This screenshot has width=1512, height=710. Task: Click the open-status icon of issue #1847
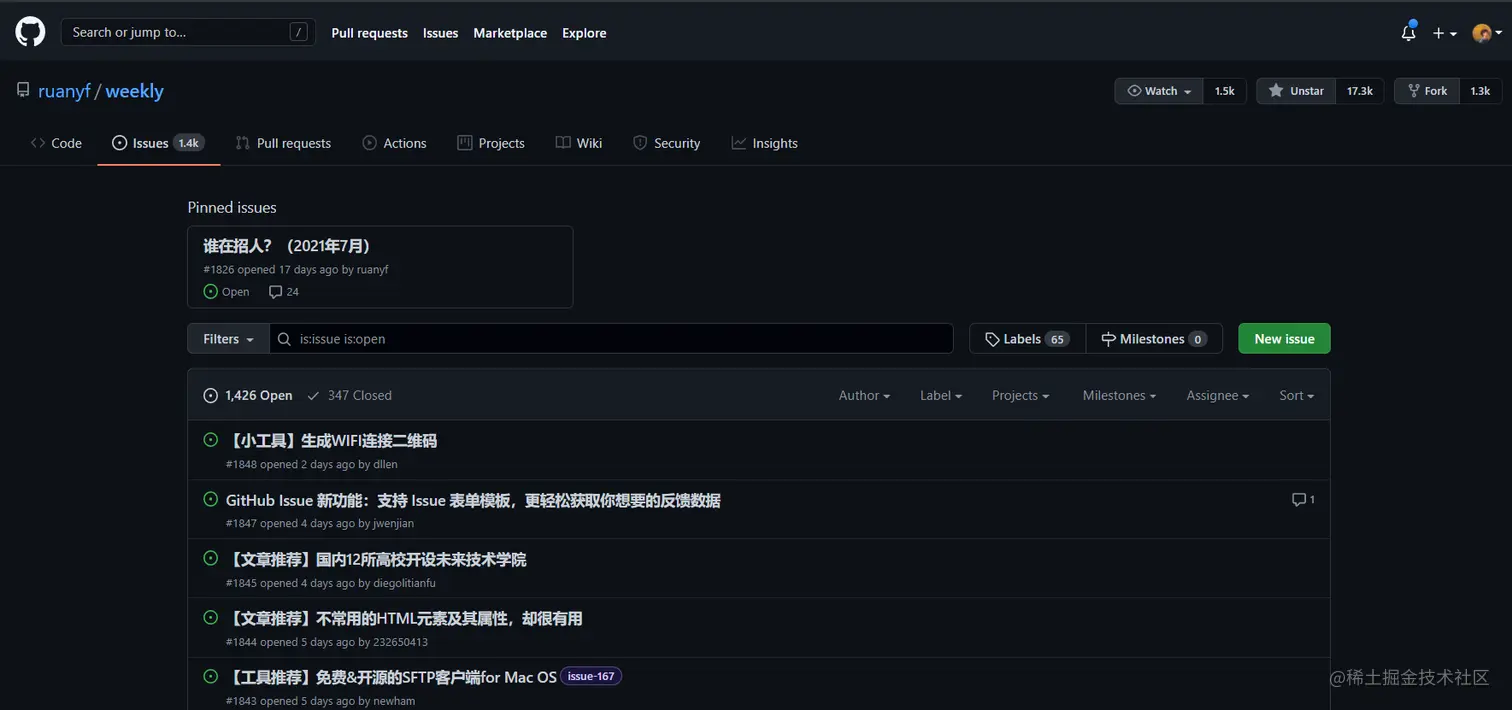211,499
